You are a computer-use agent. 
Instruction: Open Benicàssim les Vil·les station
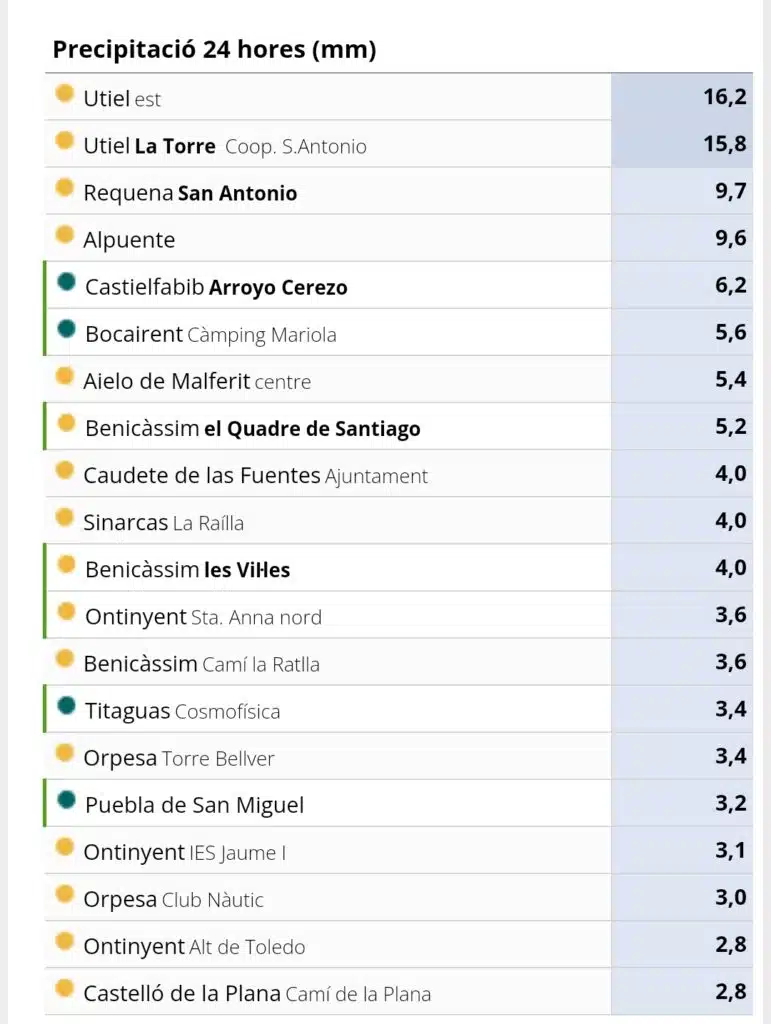tap(187, 569)
